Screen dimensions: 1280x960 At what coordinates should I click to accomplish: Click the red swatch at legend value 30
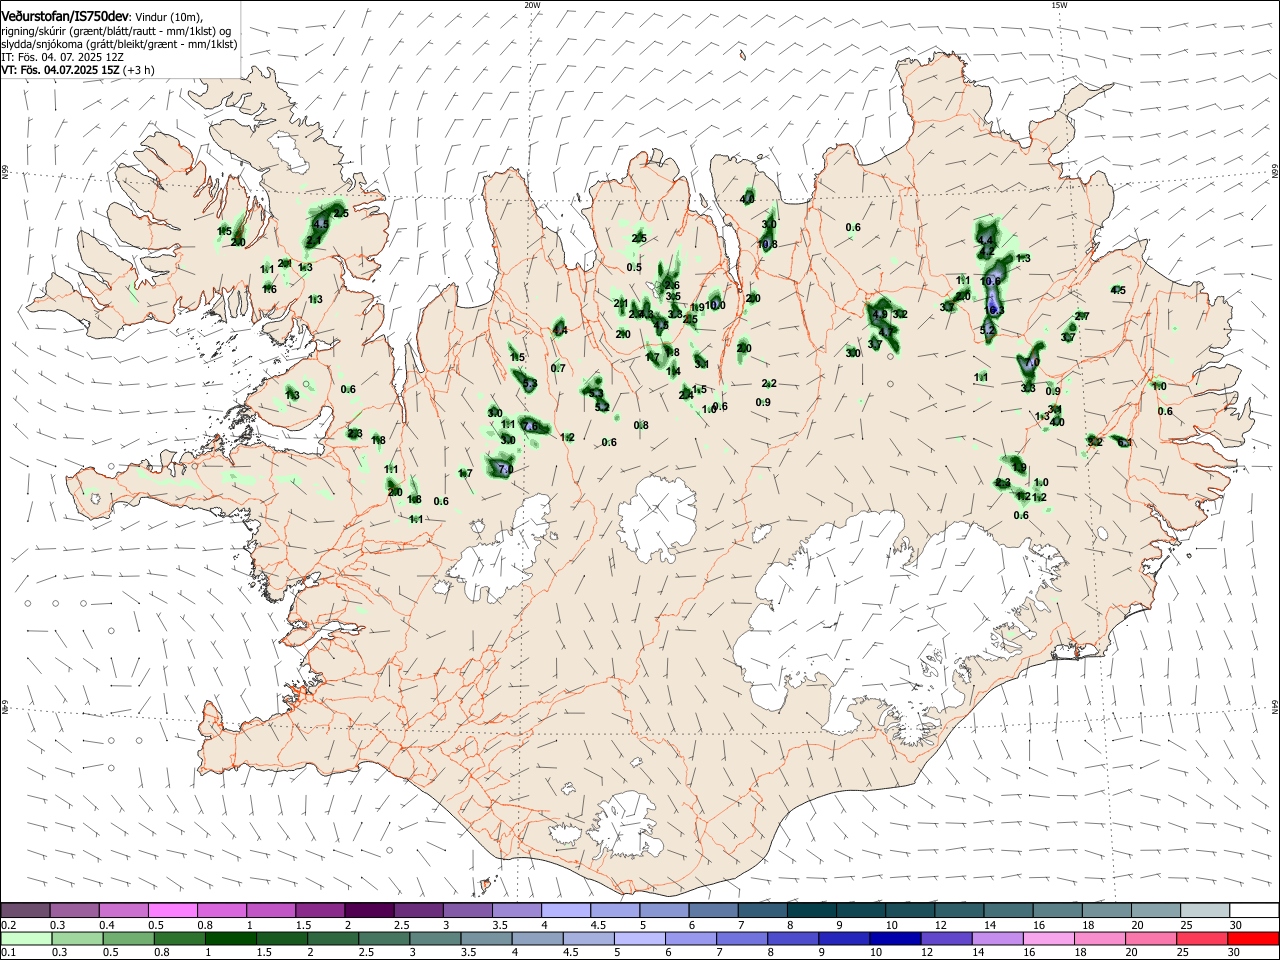click(1253, 938)
